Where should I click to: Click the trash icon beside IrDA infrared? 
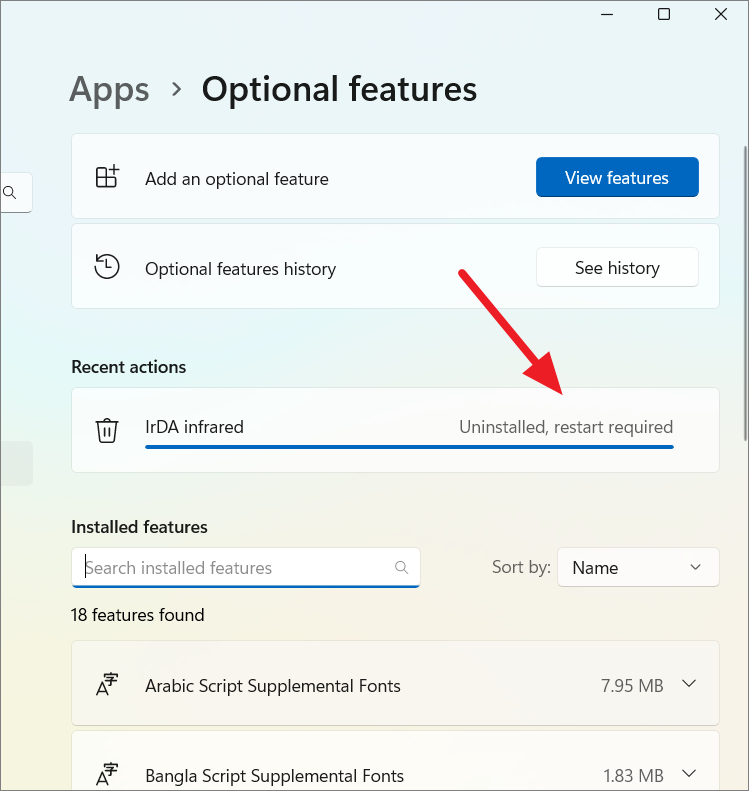tap(107, 430)
